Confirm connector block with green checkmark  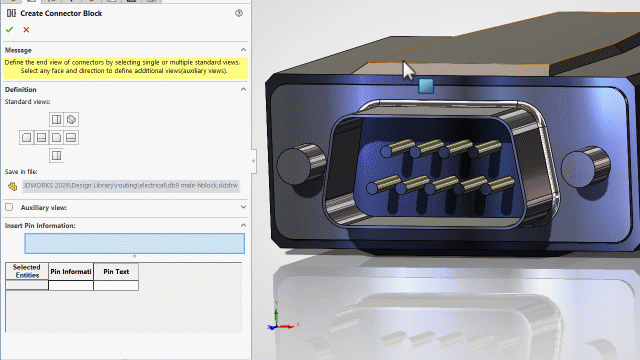(x=9, y=30)
